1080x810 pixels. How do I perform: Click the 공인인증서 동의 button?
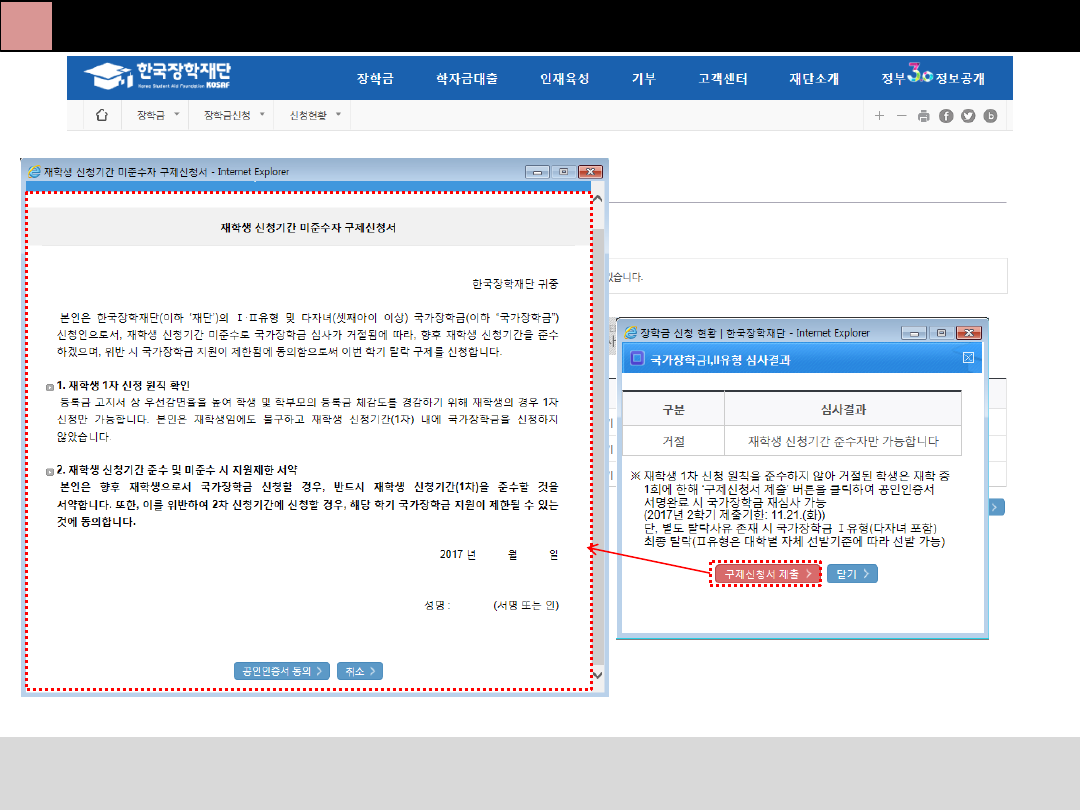tap(280, 671)
